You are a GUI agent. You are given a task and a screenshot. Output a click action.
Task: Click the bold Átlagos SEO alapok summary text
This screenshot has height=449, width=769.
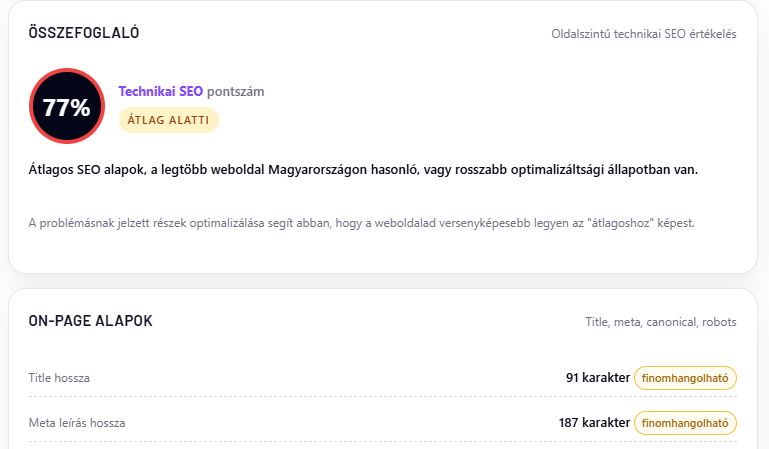point(363,169)
